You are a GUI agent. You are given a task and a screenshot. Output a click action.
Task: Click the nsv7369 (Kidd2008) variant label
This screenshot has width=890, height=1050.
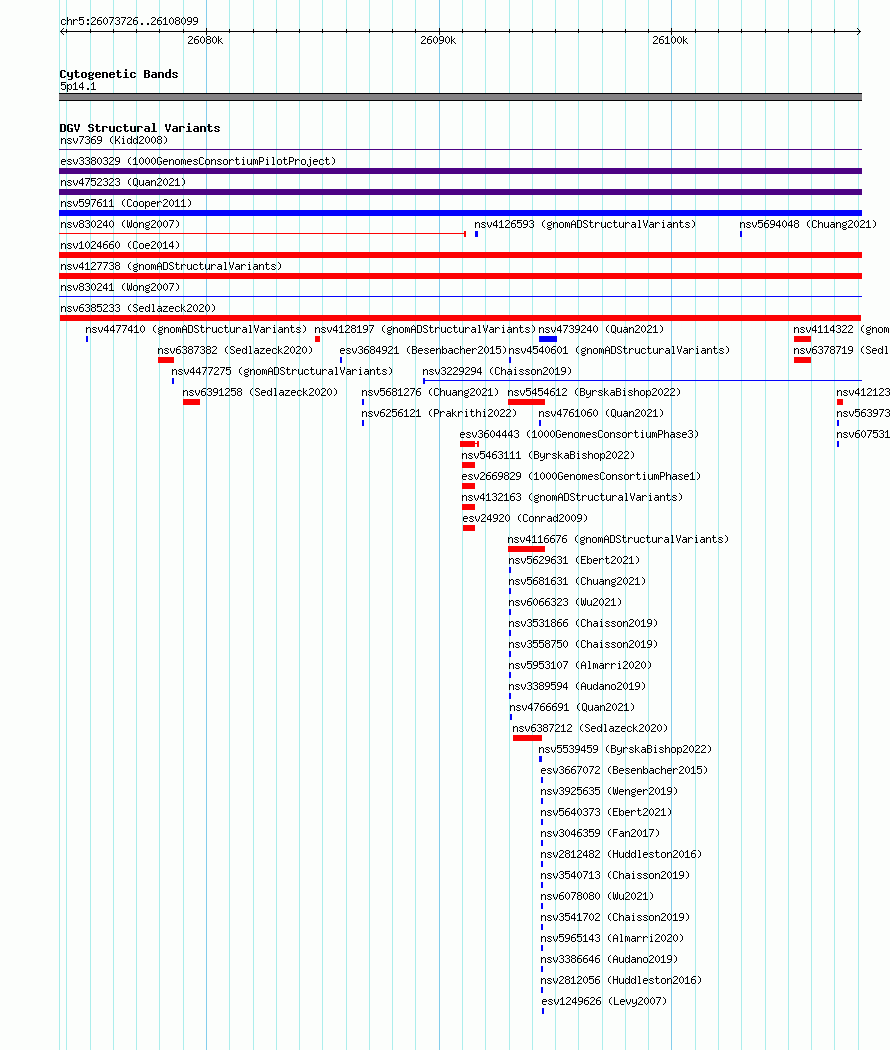click(114, 141)
